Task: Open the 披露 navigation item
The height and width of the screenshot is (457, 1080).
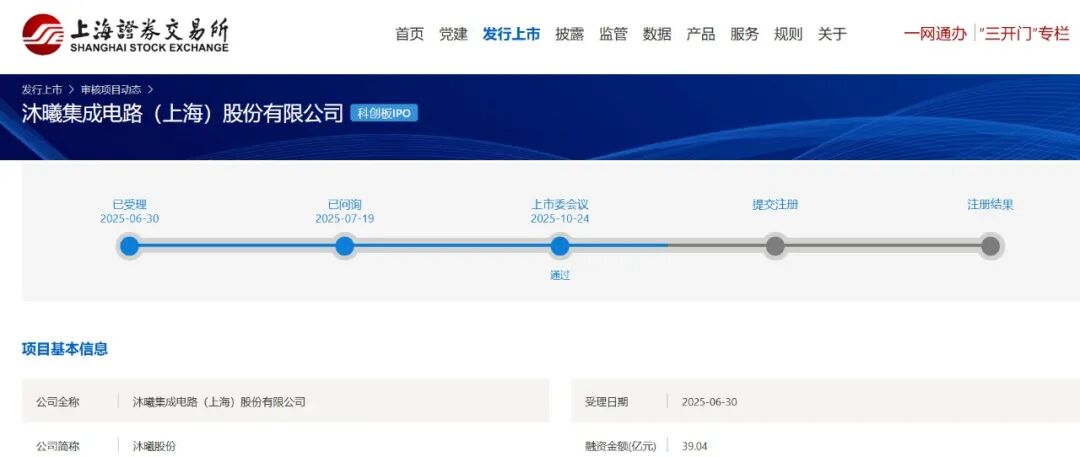Action: pyautogui.click(x=570, y=34)
